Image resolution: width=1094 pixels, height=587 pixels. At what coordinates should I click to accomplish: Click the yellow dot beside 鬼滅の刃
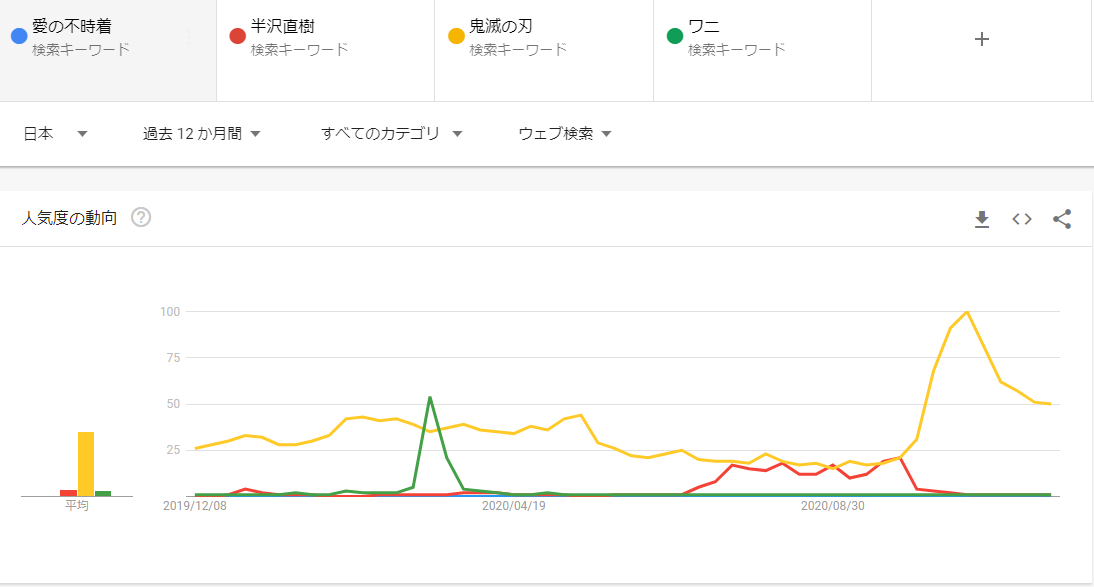click(x=456, y=37)
